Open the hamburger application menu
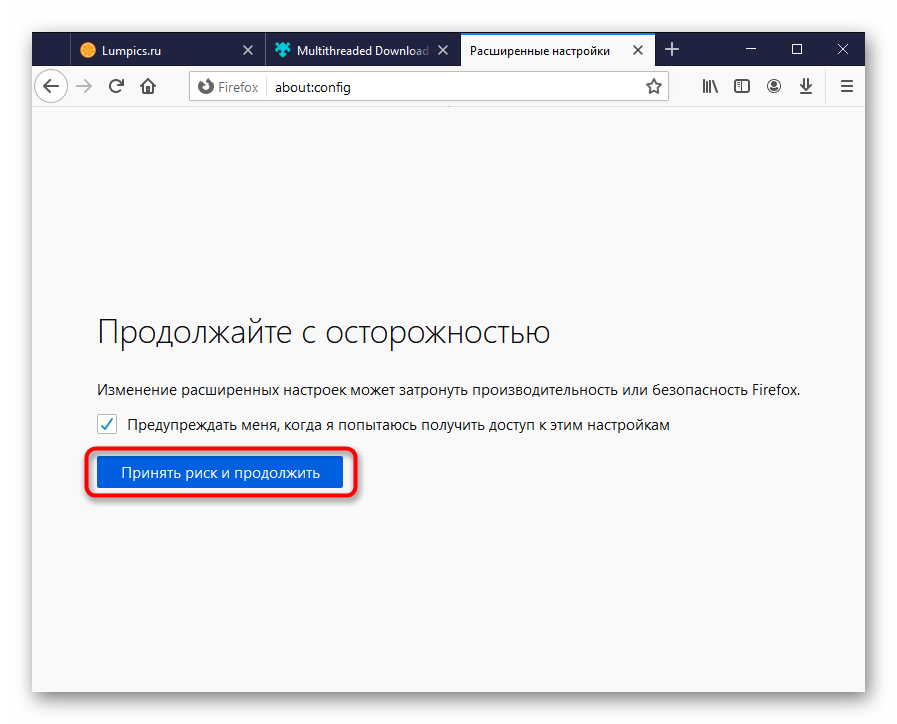 pos(846,87)
